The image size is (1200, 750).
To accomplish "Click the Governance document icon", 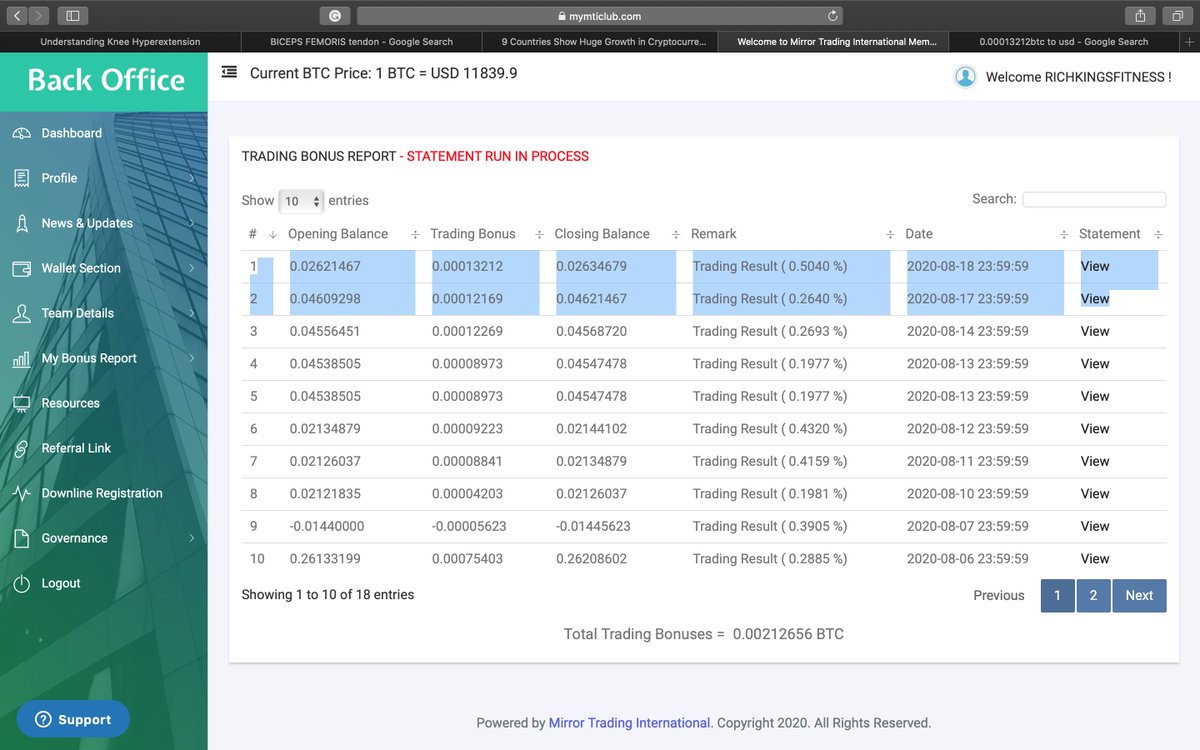I will click(21, 538).
